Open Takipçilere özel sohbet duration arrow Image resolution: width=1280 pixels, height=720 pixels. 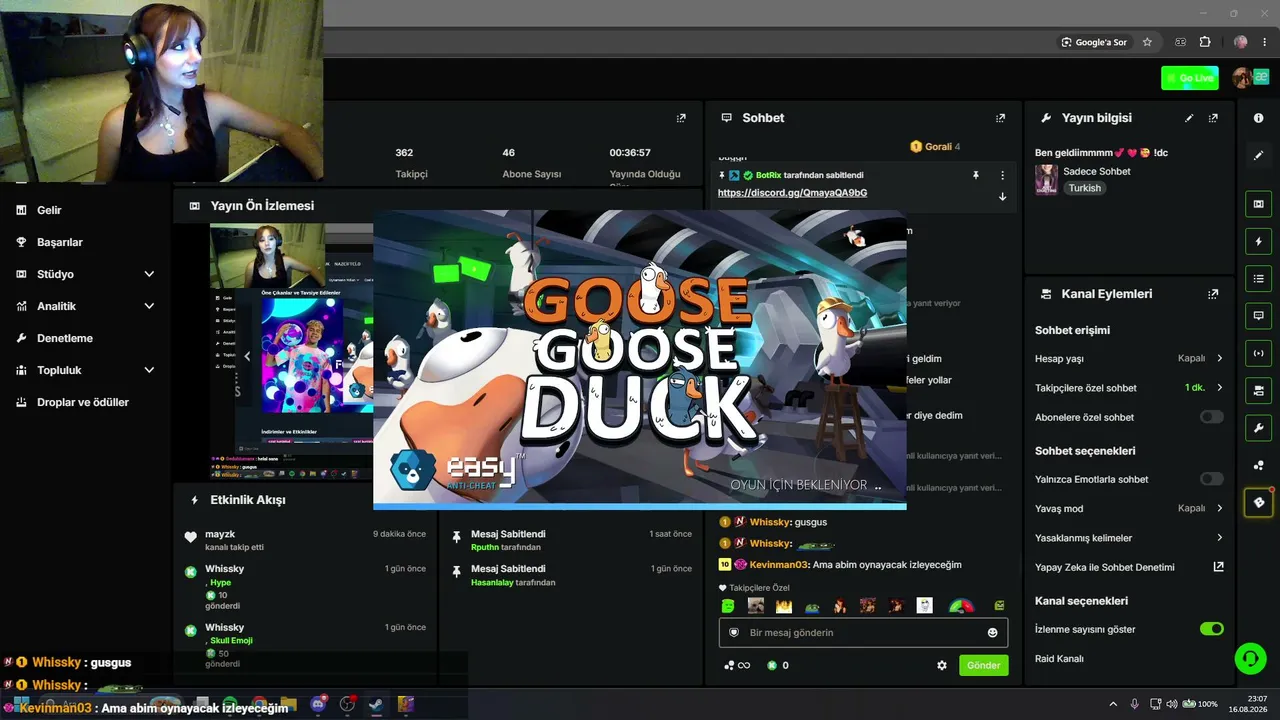point(1219,388)
